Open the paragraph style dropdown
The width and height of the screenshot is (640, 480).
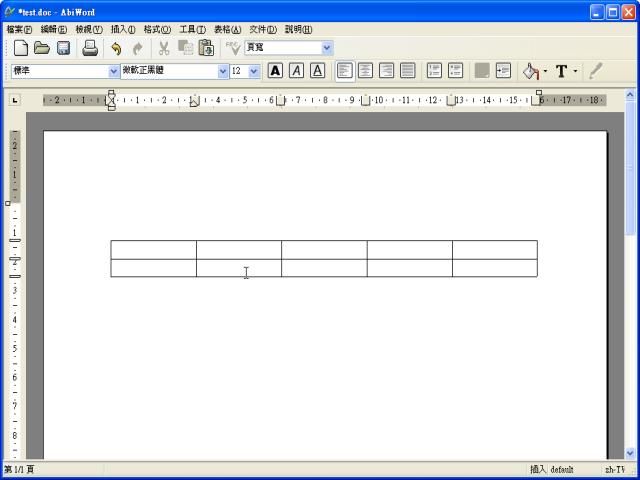pos(113,71)
